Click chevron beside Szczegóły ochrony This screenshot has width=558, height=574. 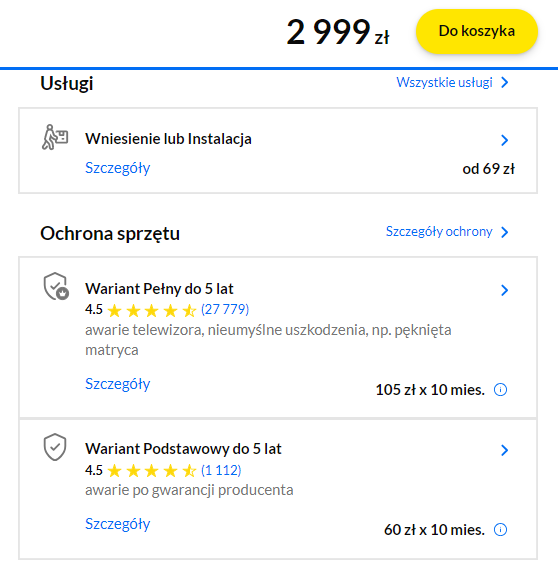tap(505, 232)
